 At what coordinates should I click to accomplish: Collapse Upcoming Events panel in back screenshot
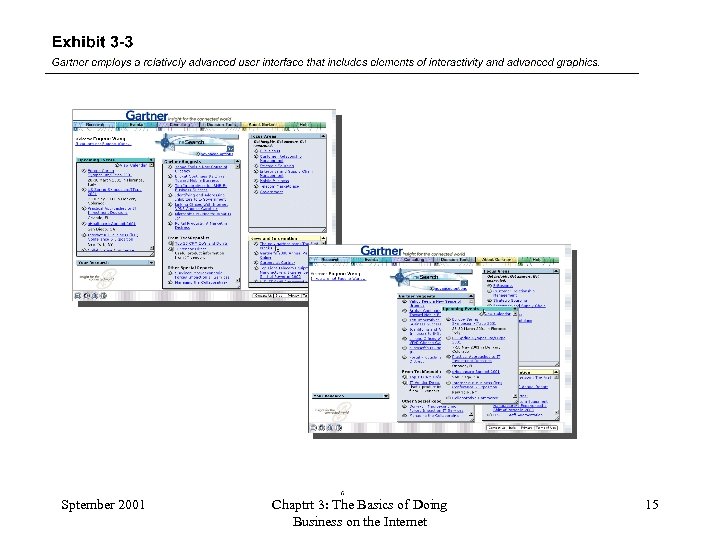(x=151, y=160)
